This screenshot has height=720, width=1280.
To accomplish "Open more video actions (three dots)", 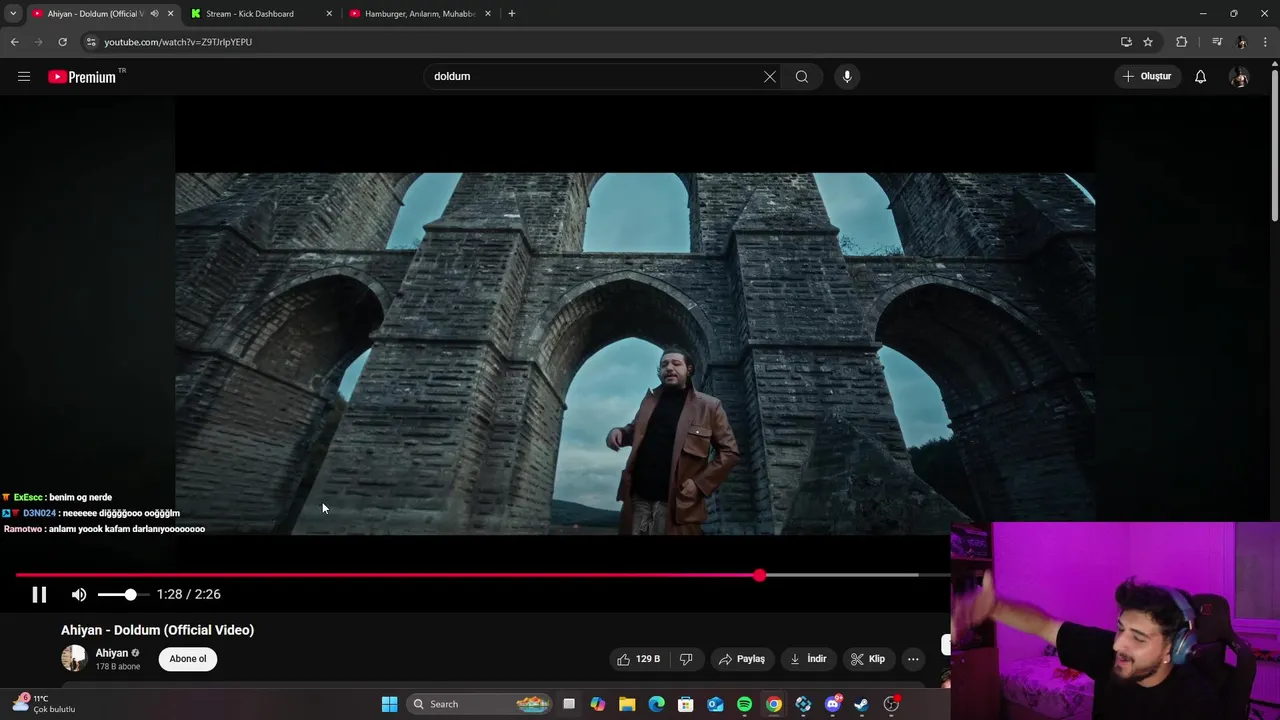I will 913,659.
